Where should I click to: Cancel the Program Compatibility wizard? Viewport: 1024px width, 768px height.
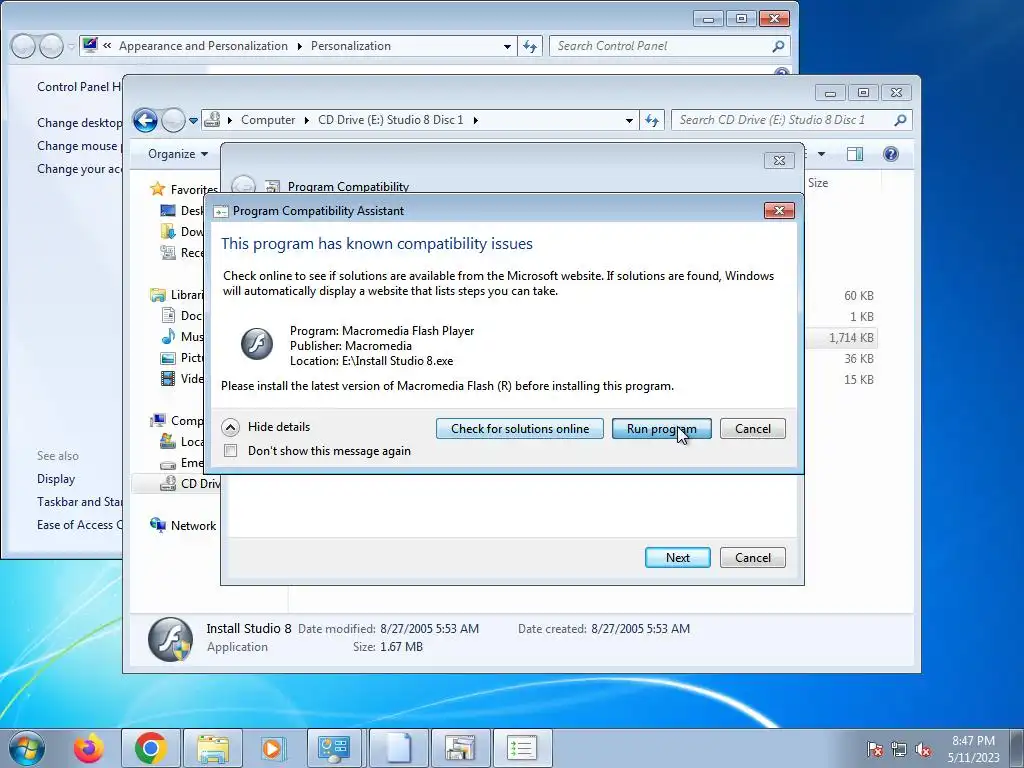click(x=752, y=558)
